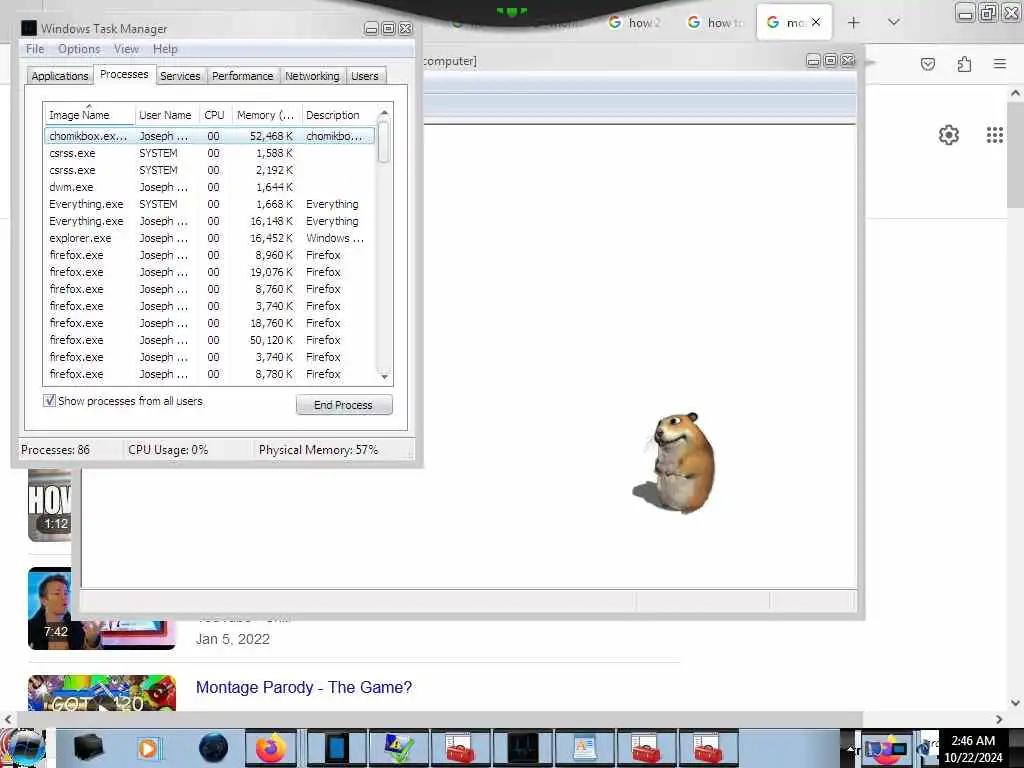
Task: Click the page's right horizontal scroll arrow
Action: point(999,719)
